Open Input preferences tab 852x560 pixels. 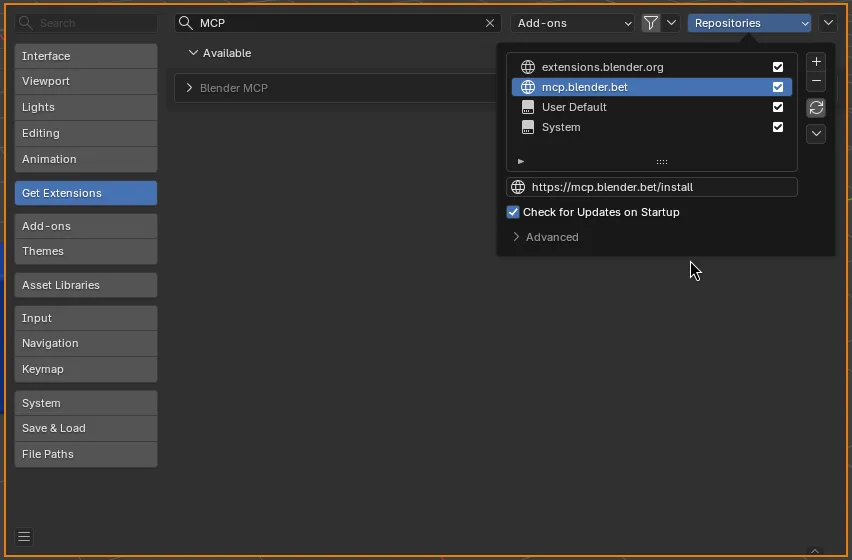86,318
